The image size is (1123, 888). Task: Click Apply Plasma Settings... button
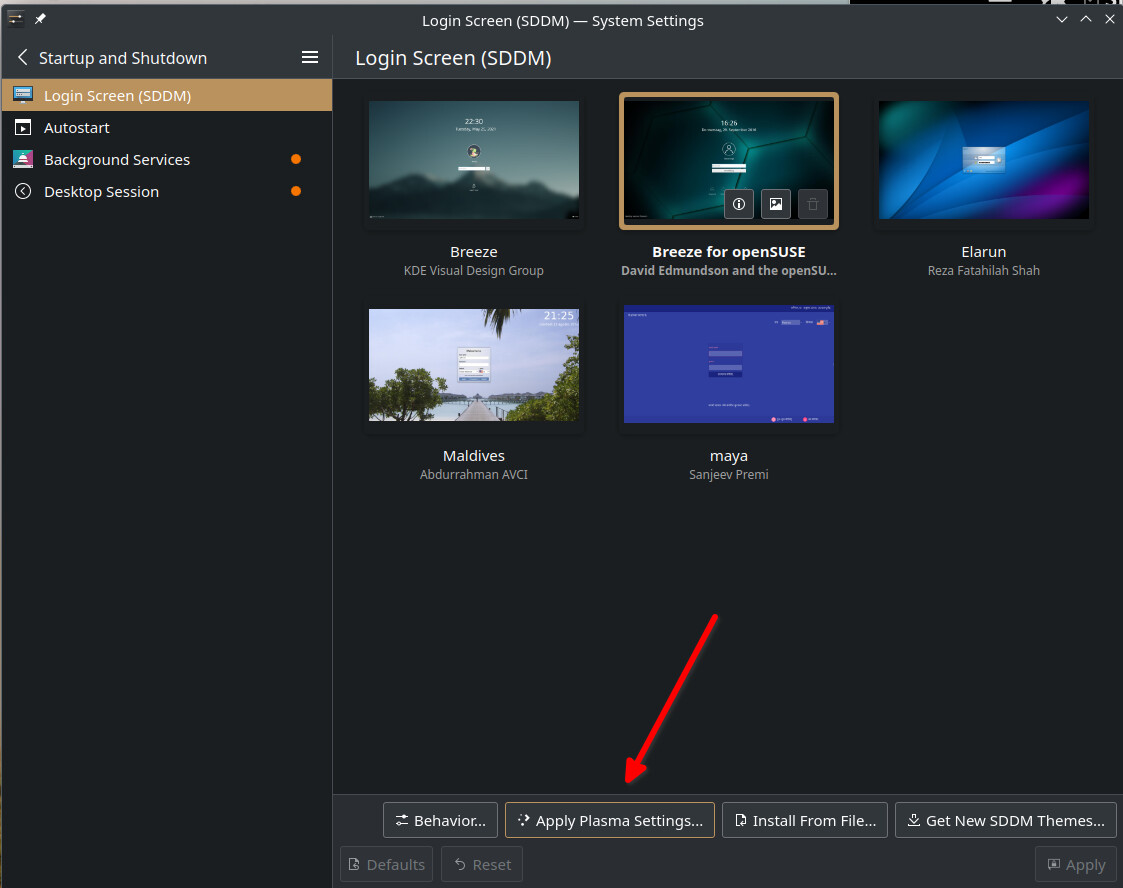(x=609, y=820)
